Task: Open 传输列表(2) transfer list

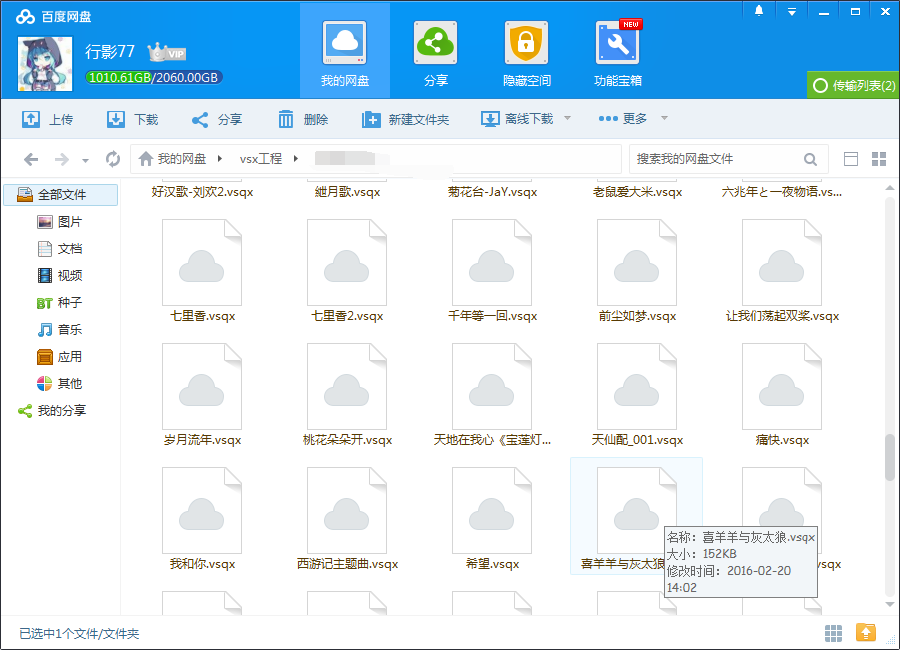Action: [x=854, y=85]
